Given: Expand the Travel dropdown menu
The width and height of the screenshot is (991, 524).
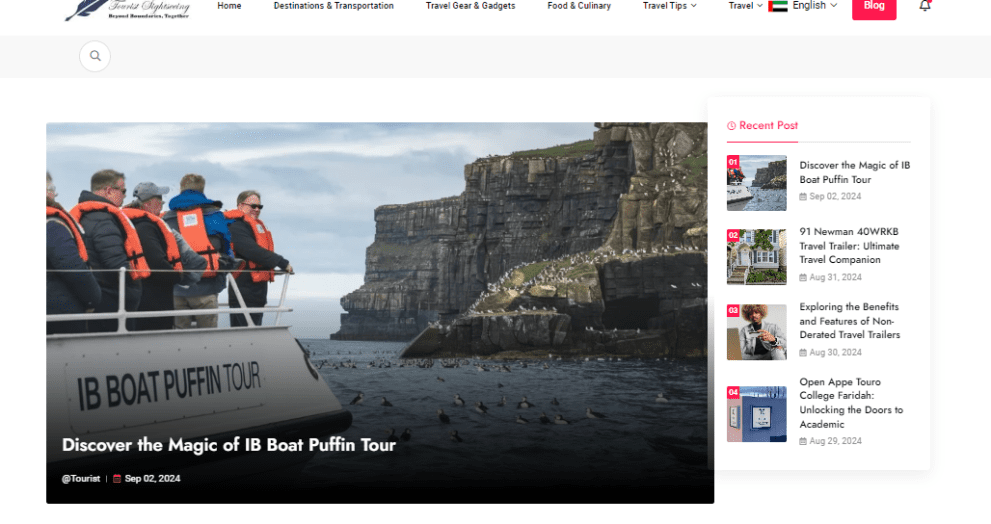Looking at the screenshot, I should (745, 6).
